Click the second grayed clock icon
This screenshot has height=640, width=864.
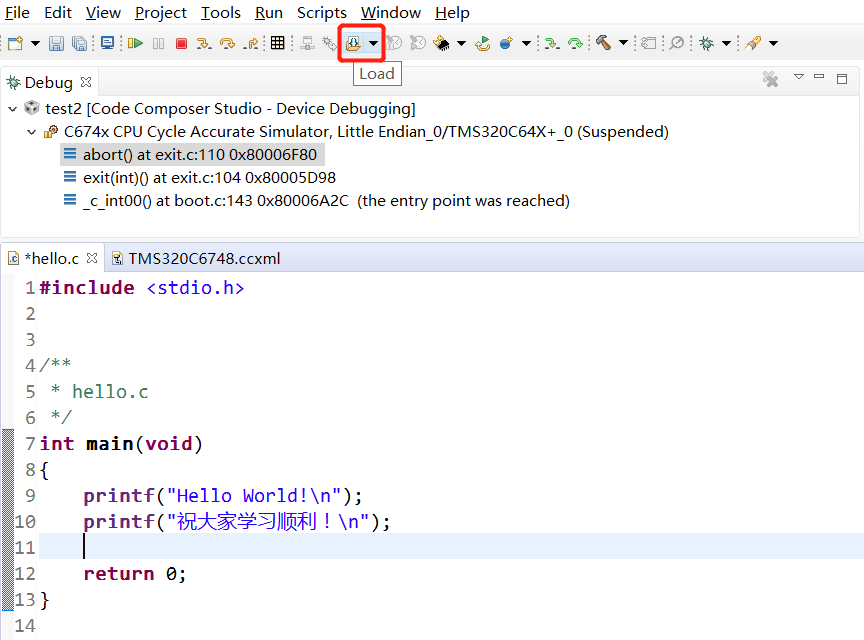tap(418, 43)
